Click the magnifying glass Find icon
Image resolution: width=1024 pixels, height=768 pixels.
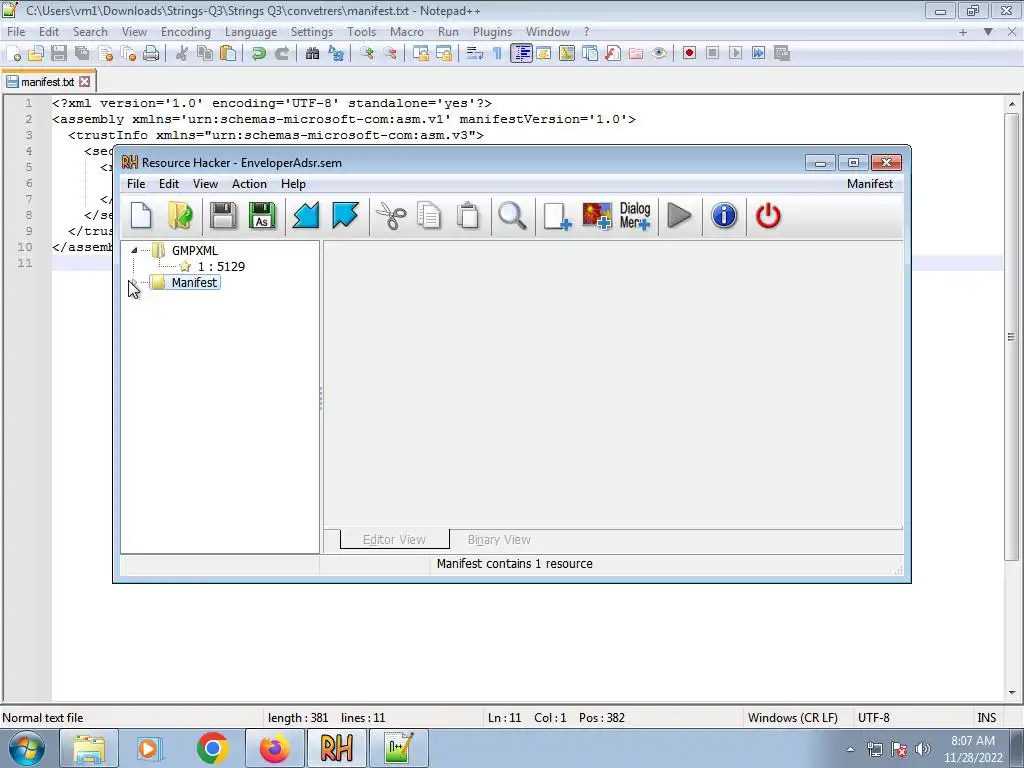click(x=512, y=216)
